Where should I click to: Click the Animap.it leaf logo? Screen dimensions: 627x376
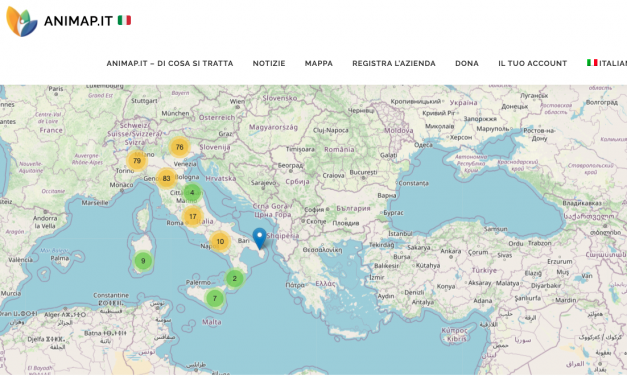click(22, 21)
